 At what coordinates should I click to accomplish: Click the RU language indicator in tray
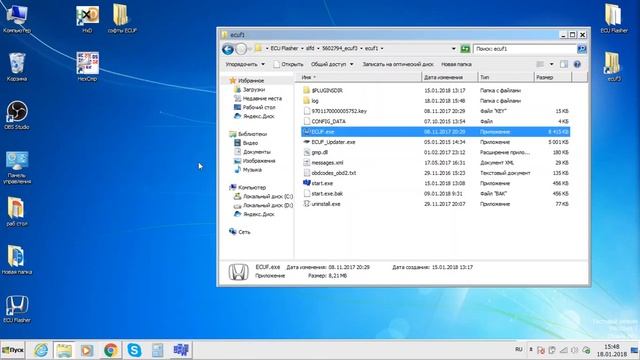(x=518, y=350)
